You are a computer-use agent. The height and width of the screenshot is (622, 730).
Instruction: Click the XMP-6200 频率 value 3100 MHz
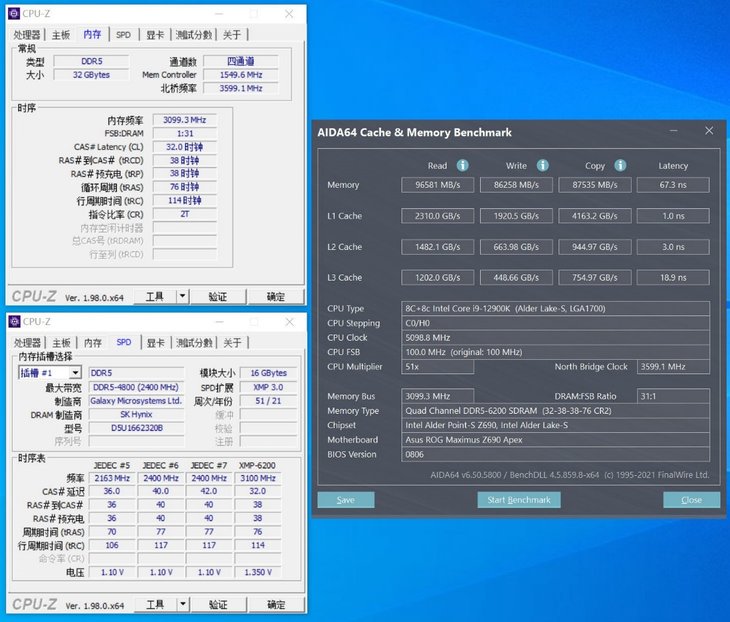tap(258, 478)
